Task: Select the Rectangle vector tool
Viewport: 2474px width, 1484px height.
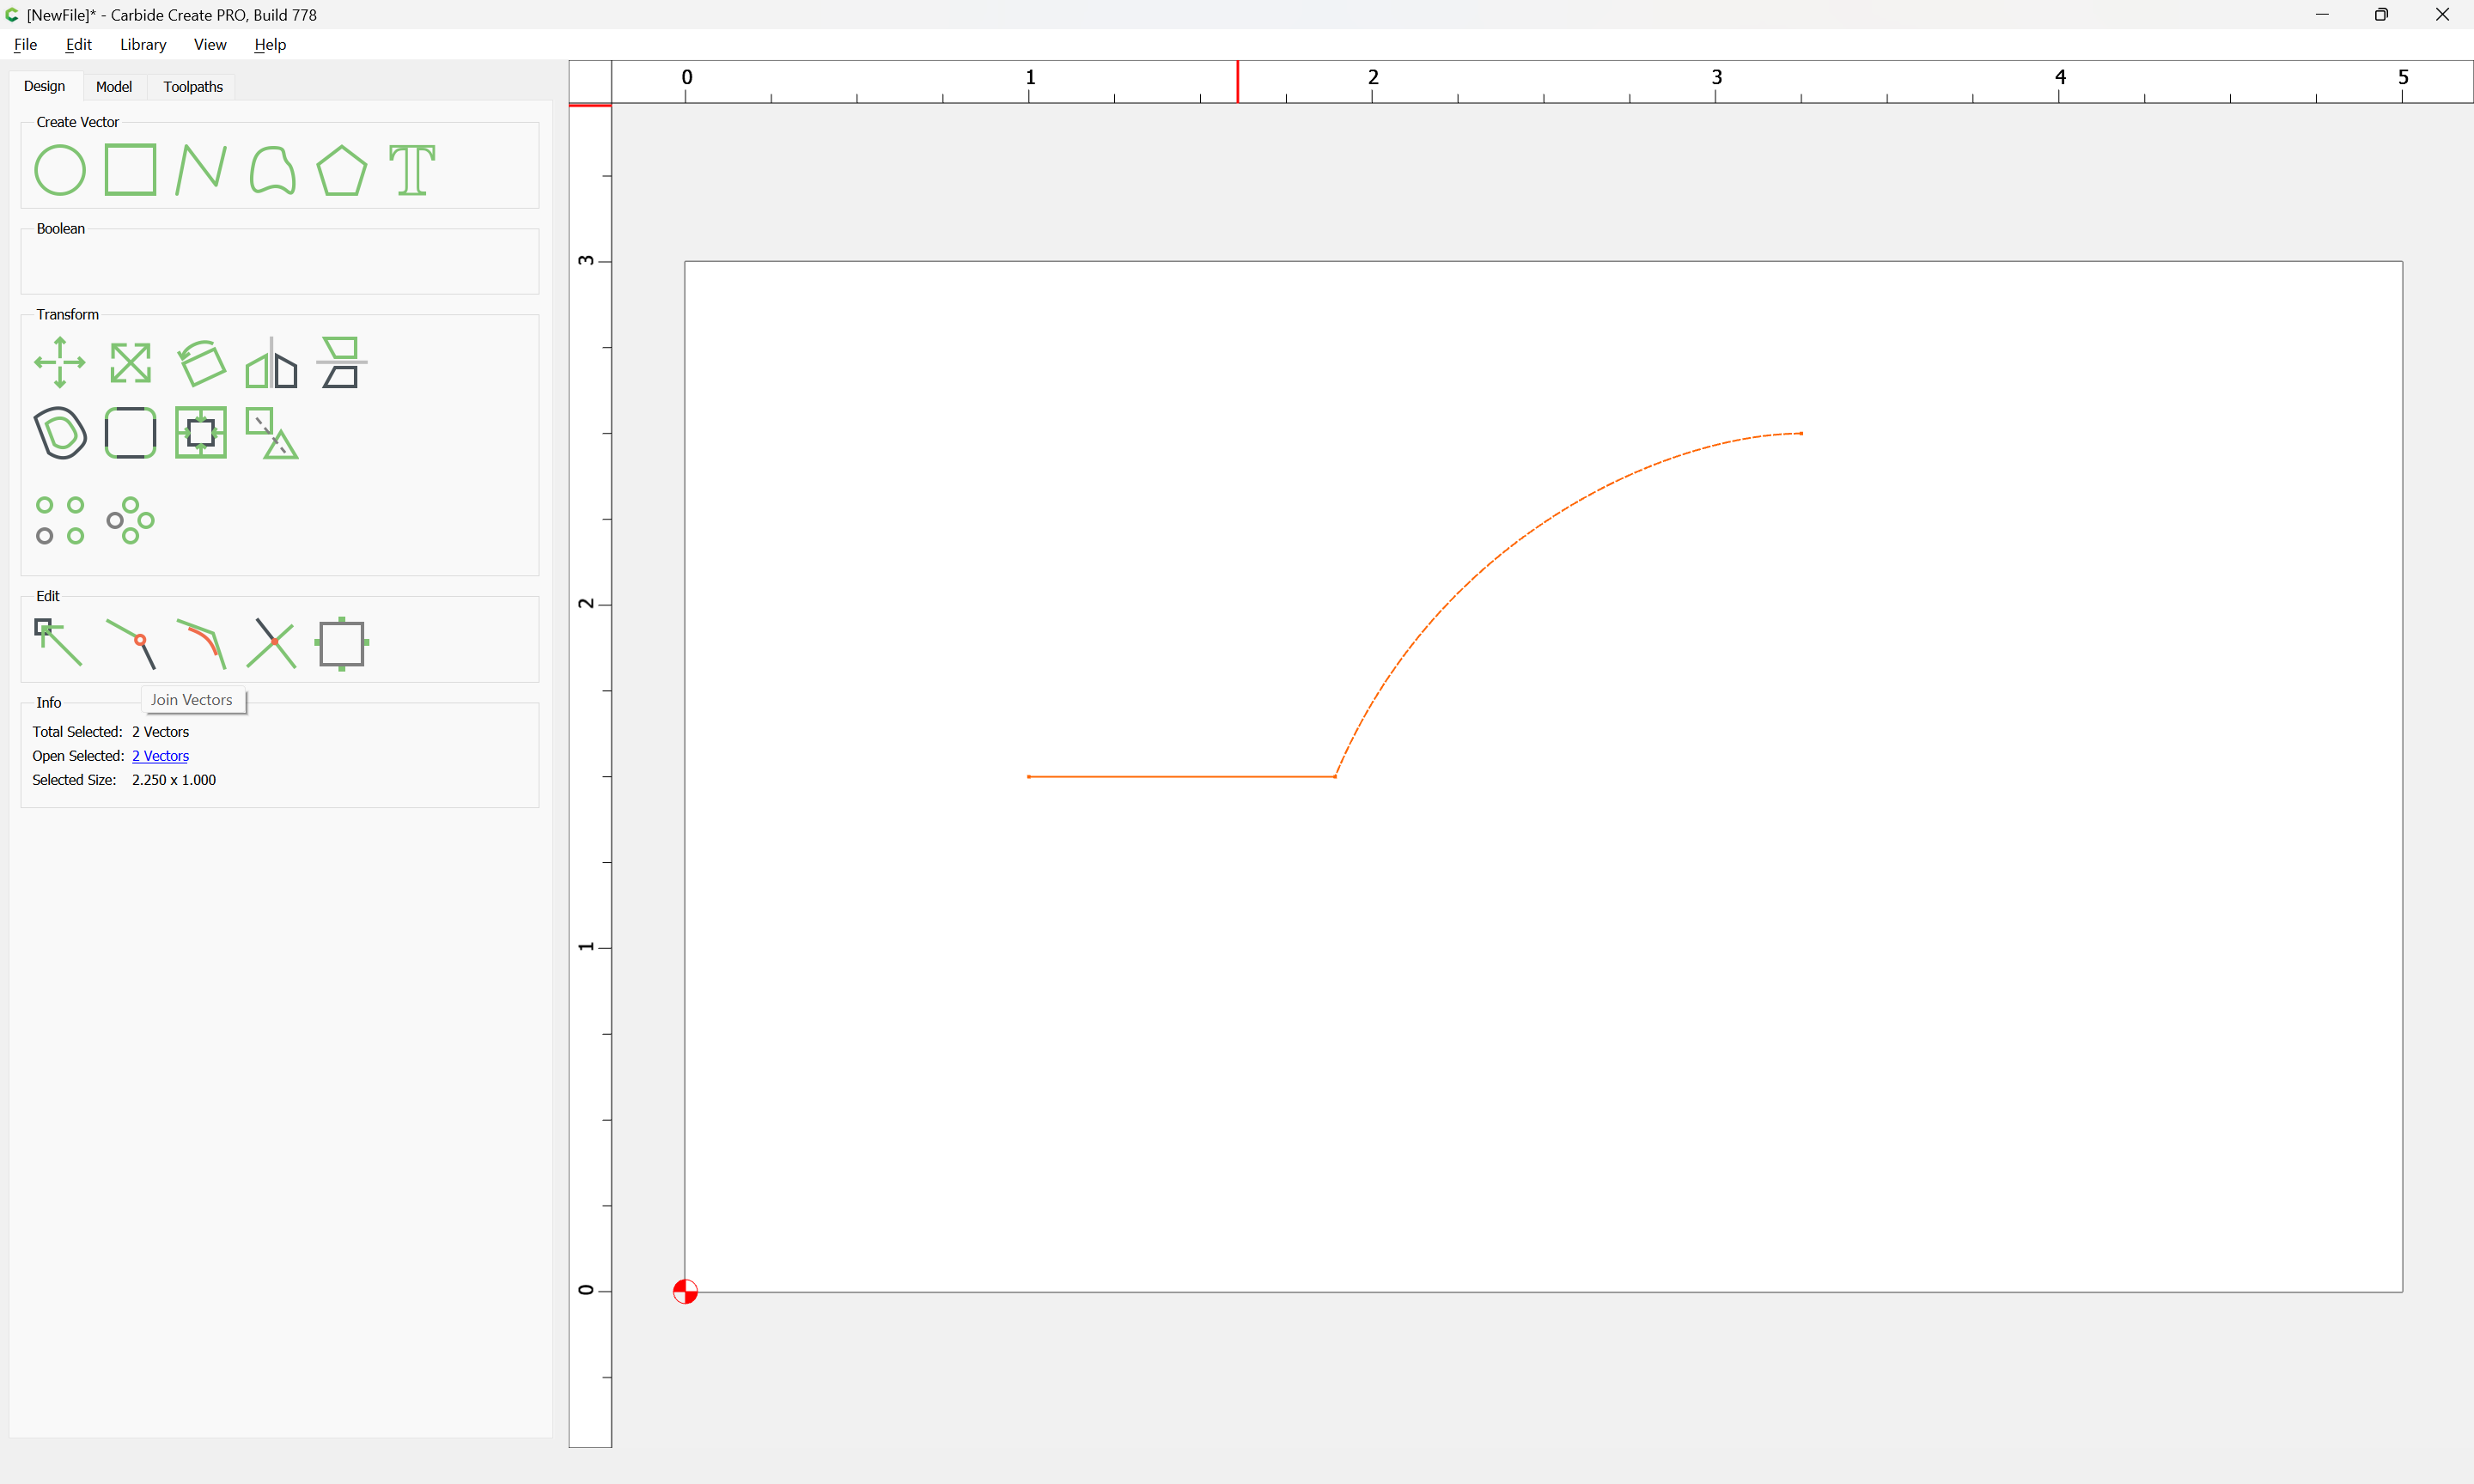Action: tap(131, 170)
